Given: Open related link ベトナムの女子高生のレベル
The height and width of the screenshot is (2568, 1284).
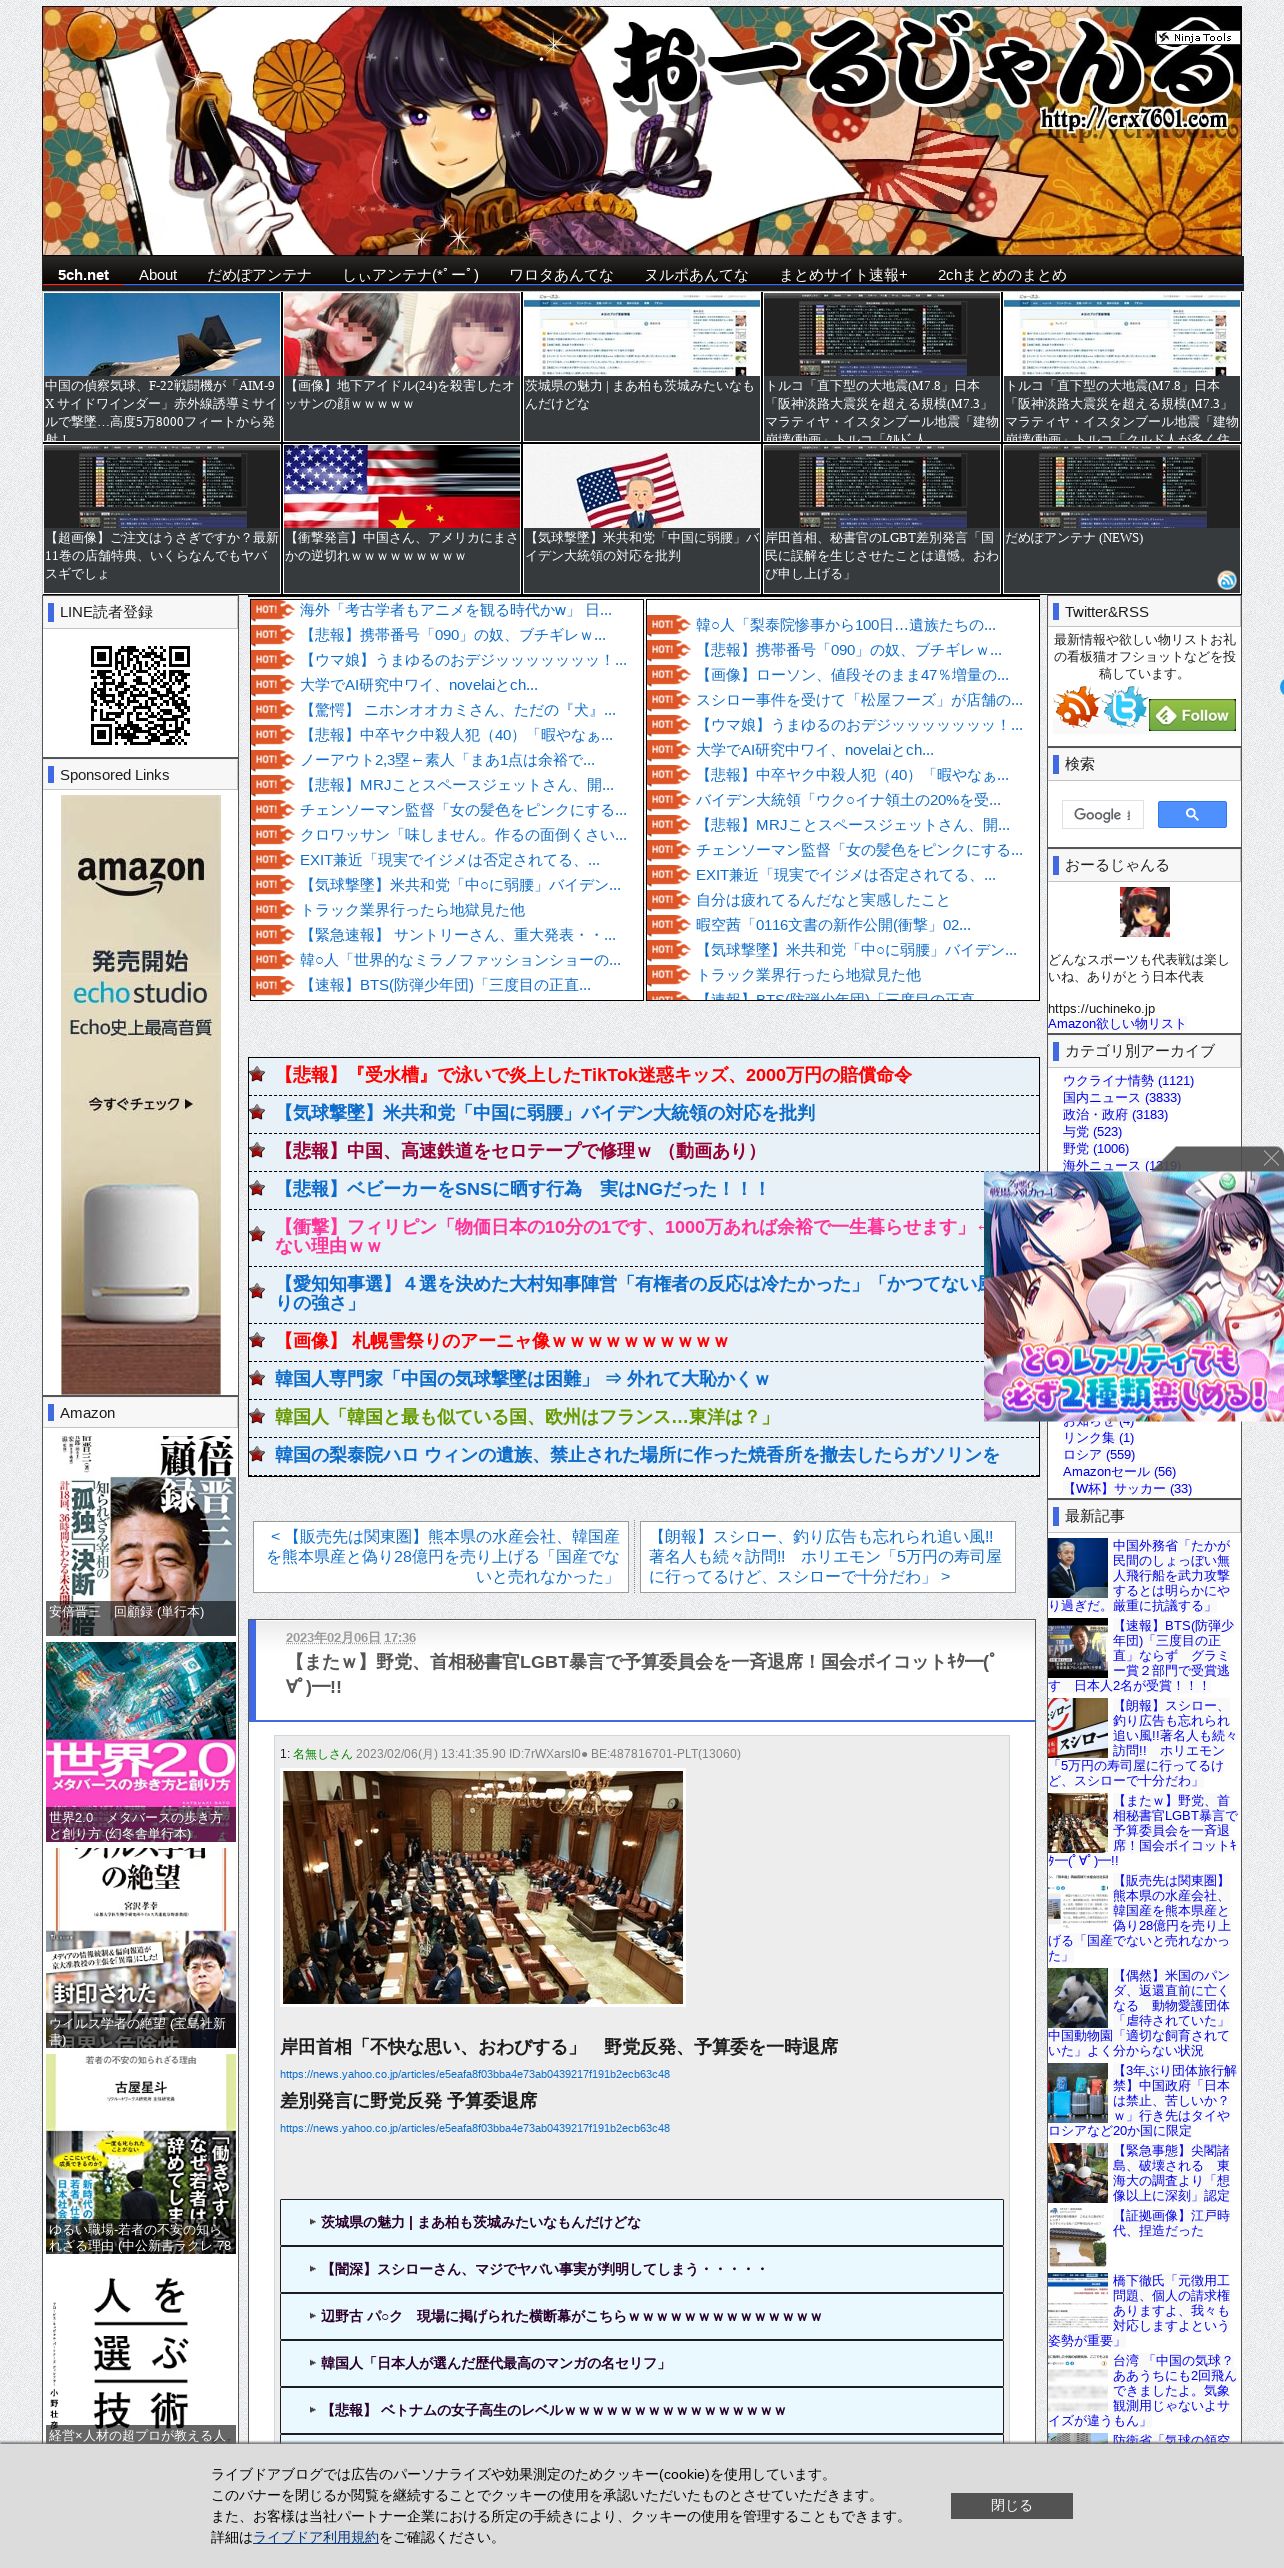Looking at the screenshot, I should [x=553, y=2409].
